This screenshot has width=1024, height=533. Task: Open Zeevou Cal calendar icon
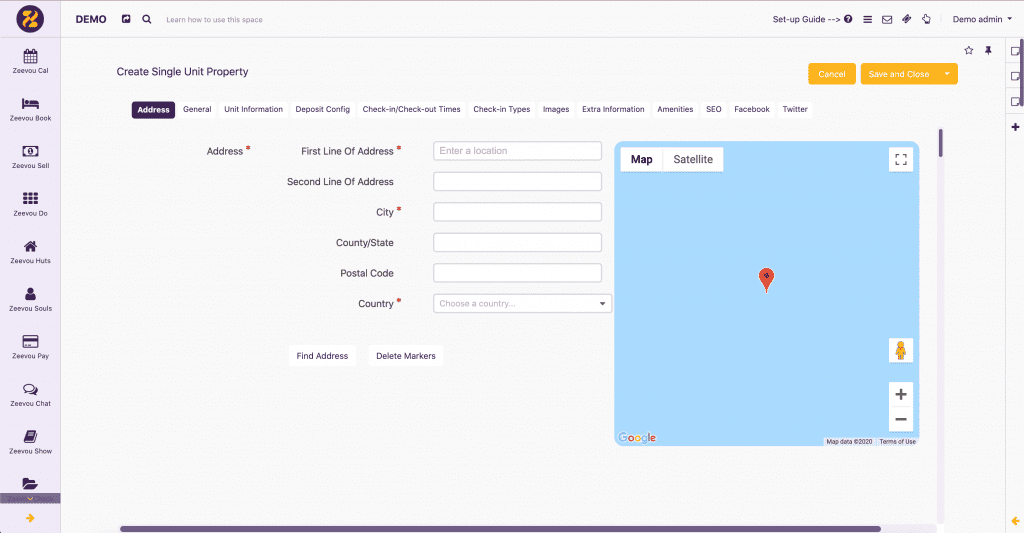pos(30,56)
